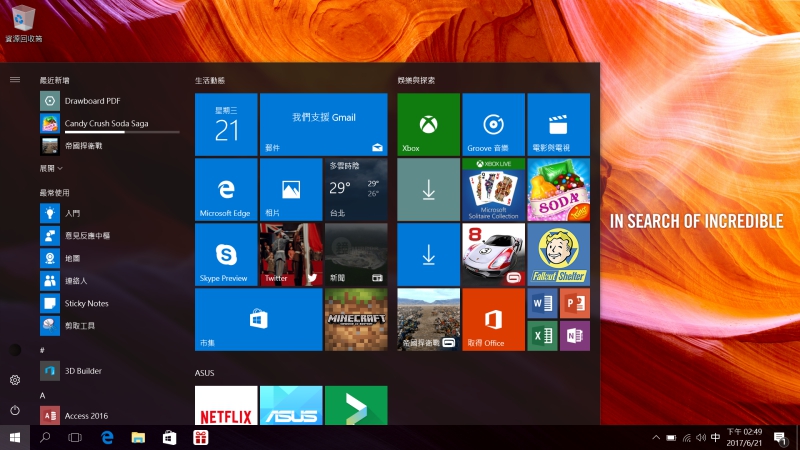Launch the Asphalt 8 racing tile
Image resolution: width=800 pixels, height=450 pixels.
point(493,255)
